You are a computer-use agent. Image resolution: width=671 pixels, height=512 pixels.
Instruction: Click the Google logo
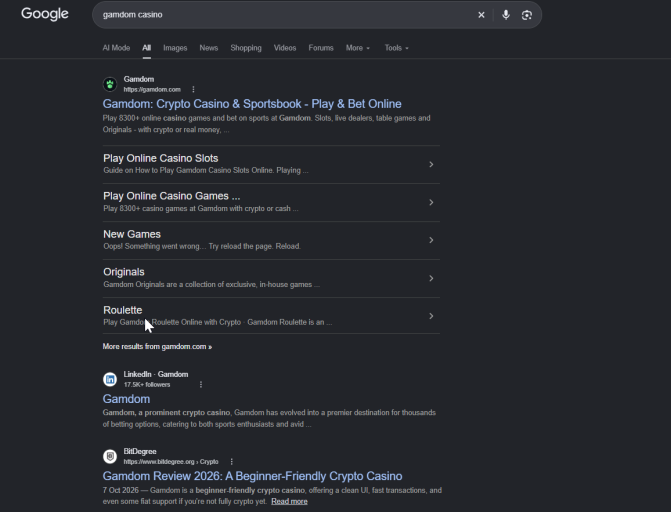(45, 14)
